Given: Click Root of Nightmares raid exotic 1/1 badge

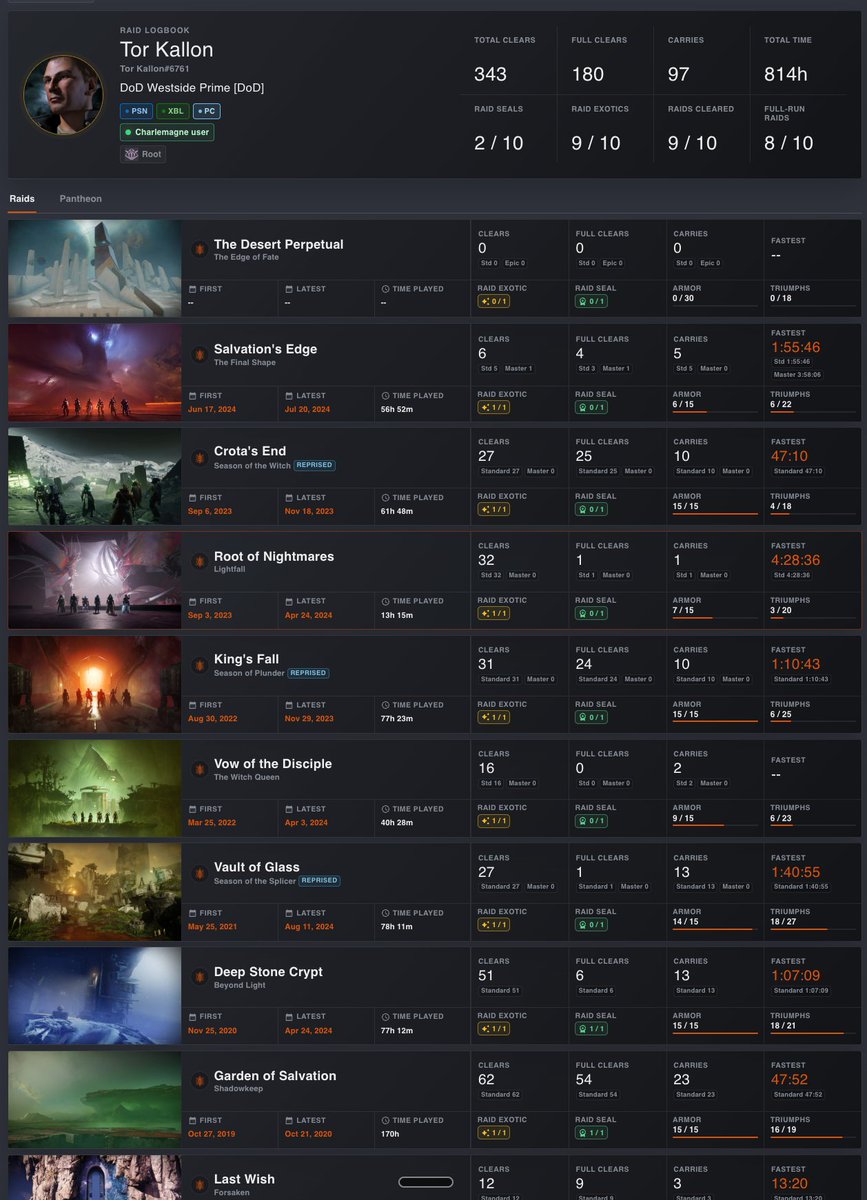Looking at the screenshot, I should pyautogui.click(x=494, y=613).
